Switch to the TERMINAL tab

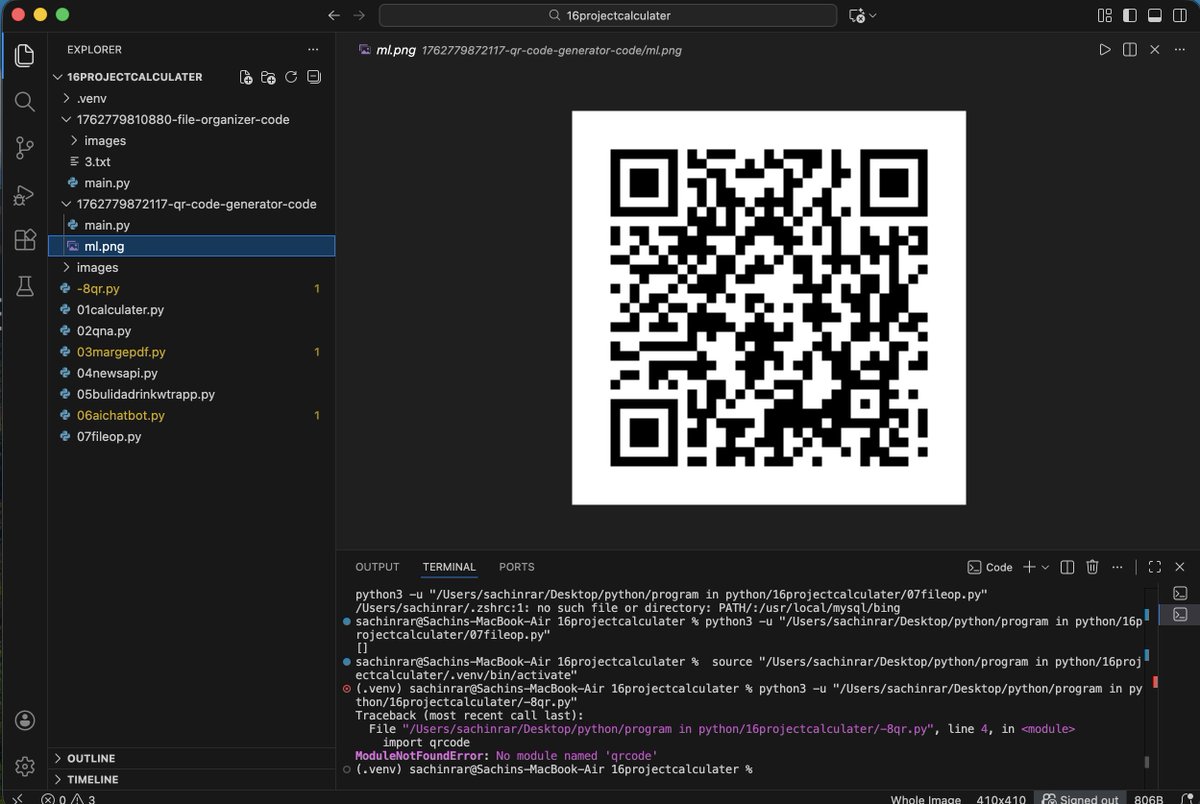tap(449, 567)
